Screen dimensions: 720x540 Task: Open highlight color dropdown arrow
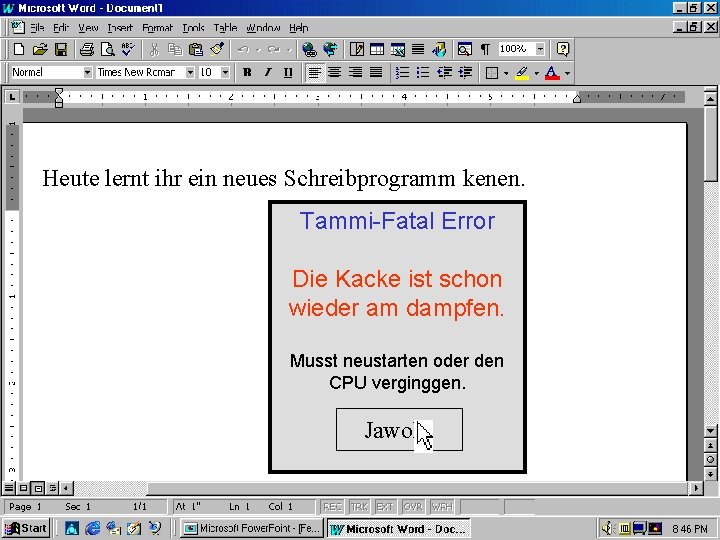pos(536,73)
